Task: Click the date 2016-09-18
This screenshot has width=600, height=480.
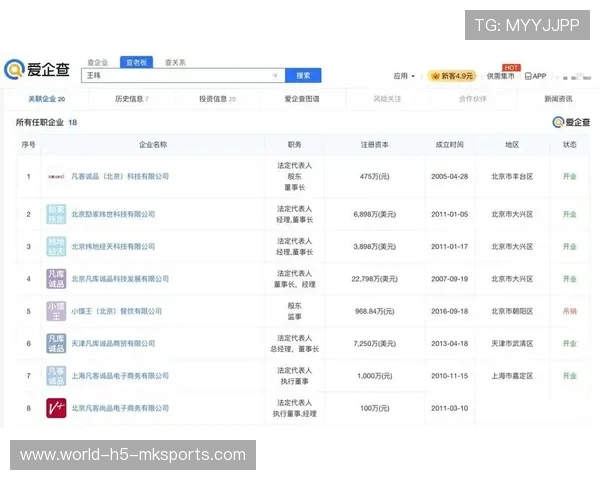Action: 450,311
